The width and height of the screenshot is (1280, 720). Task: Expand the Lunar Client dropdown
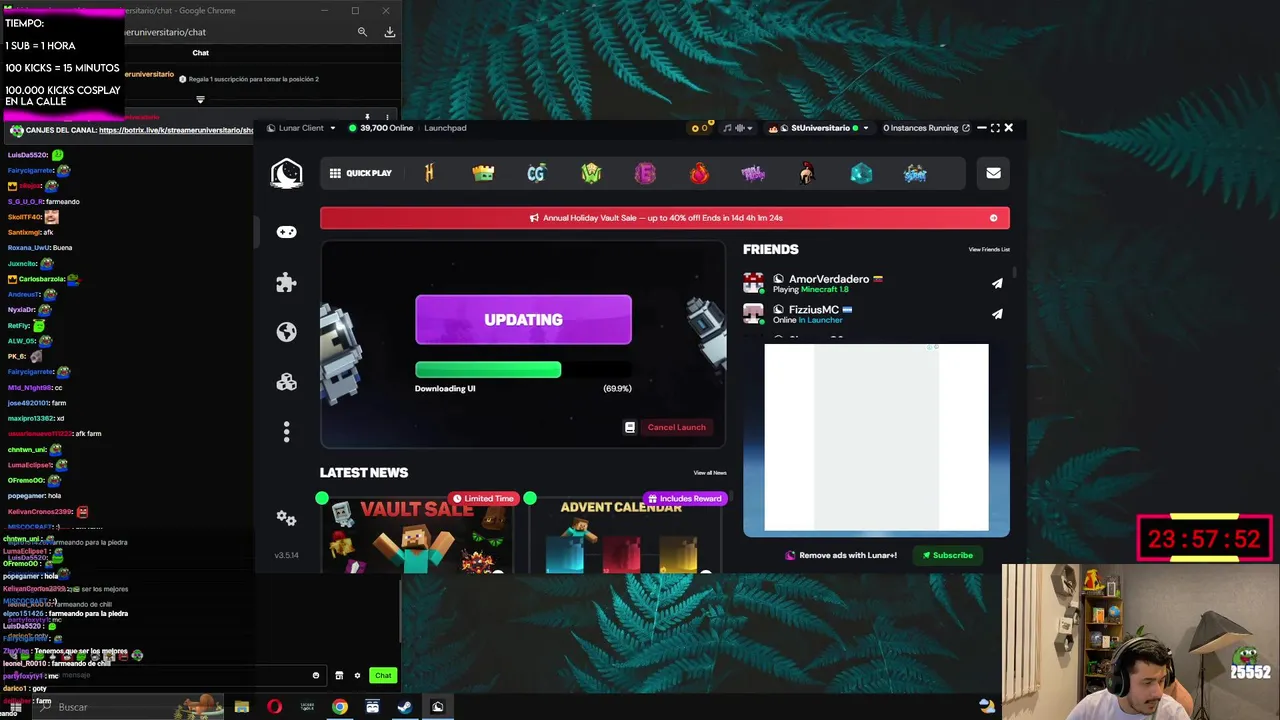tap(302, 128)
